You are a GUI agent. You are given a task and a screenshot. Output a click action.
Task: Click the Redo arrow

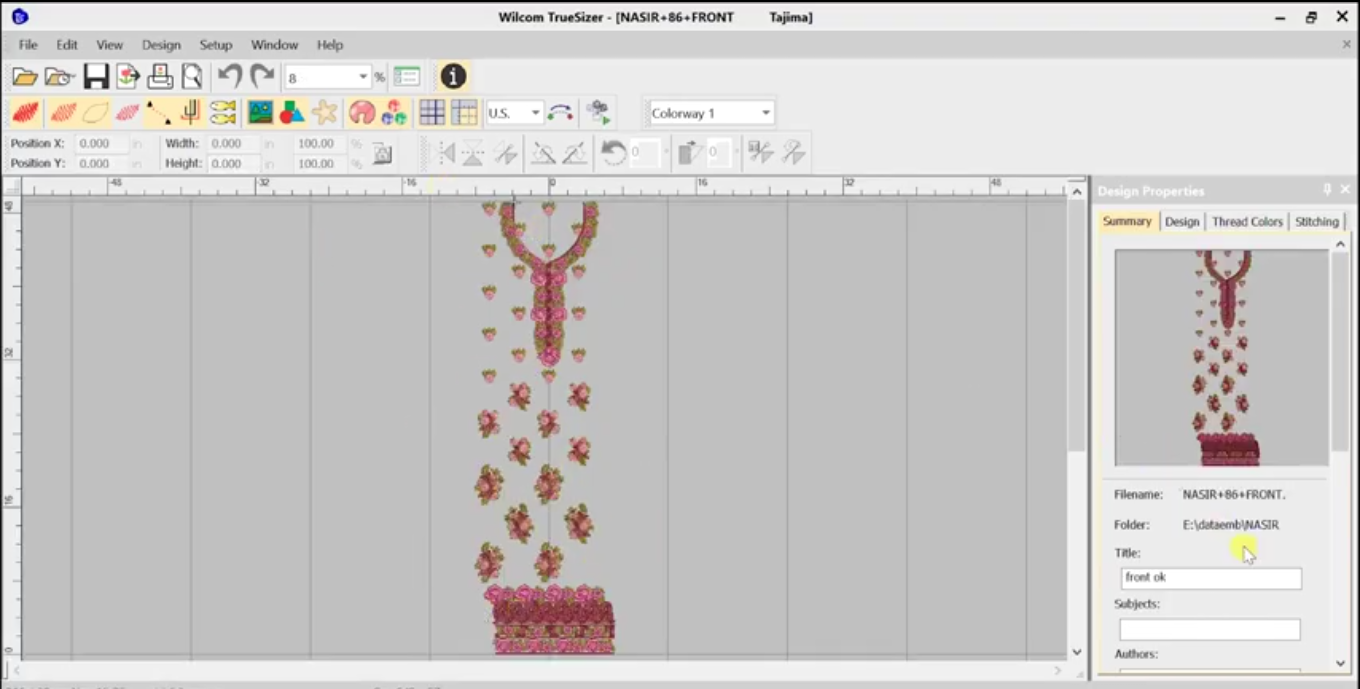[262, 76]
